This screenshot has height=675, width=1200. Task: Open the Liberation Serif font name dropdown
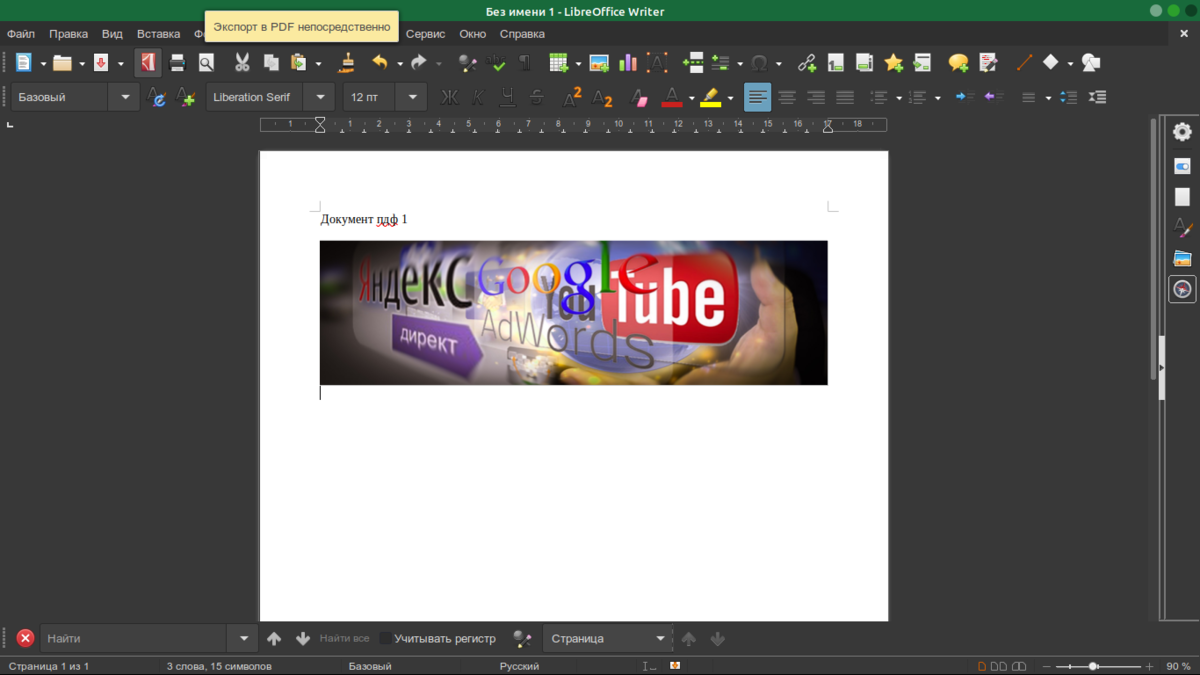(320, 97)
